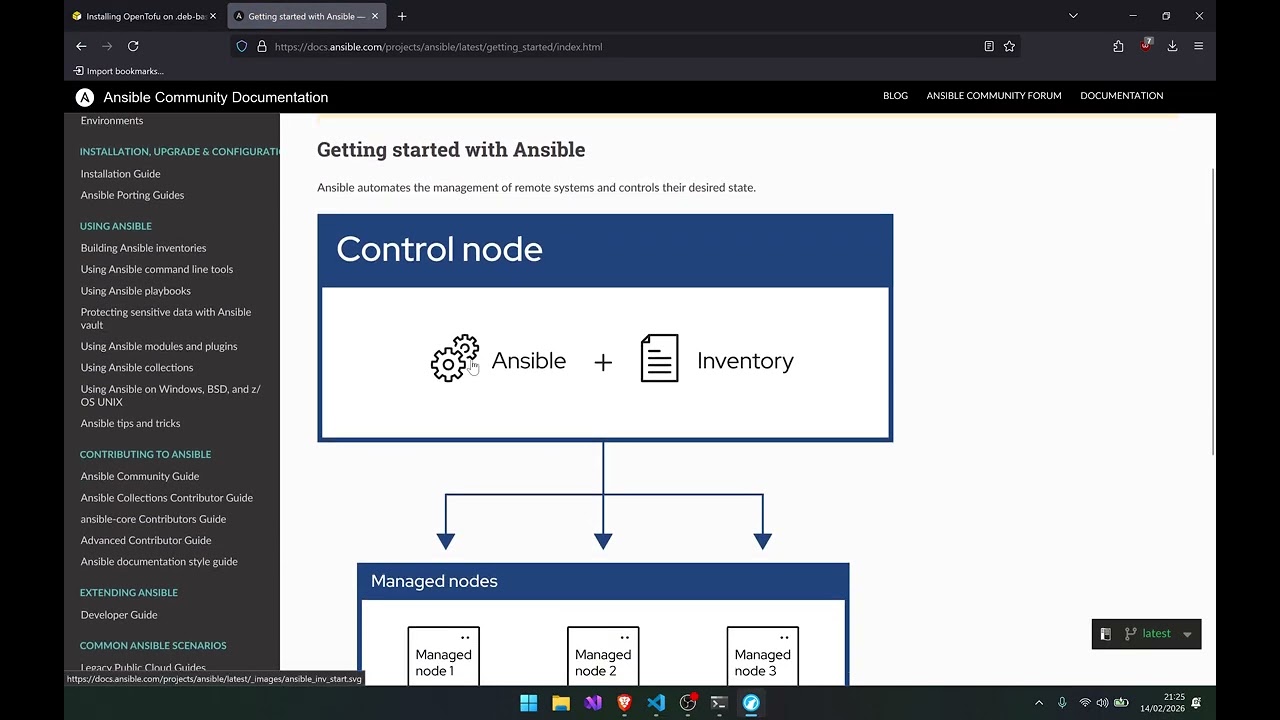The width and height of the screenshot is (1280, 720).
Task: Open the uBlock Origin extension icon
Action: pos(1146,46)
